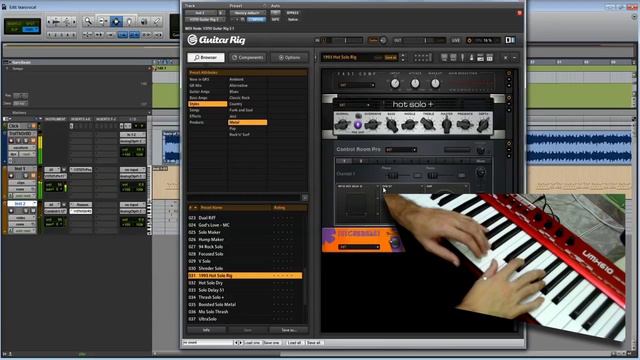Viewport: 640px width, 360px height.
Task: Click Save as next to the preset name
Action: 391,58
